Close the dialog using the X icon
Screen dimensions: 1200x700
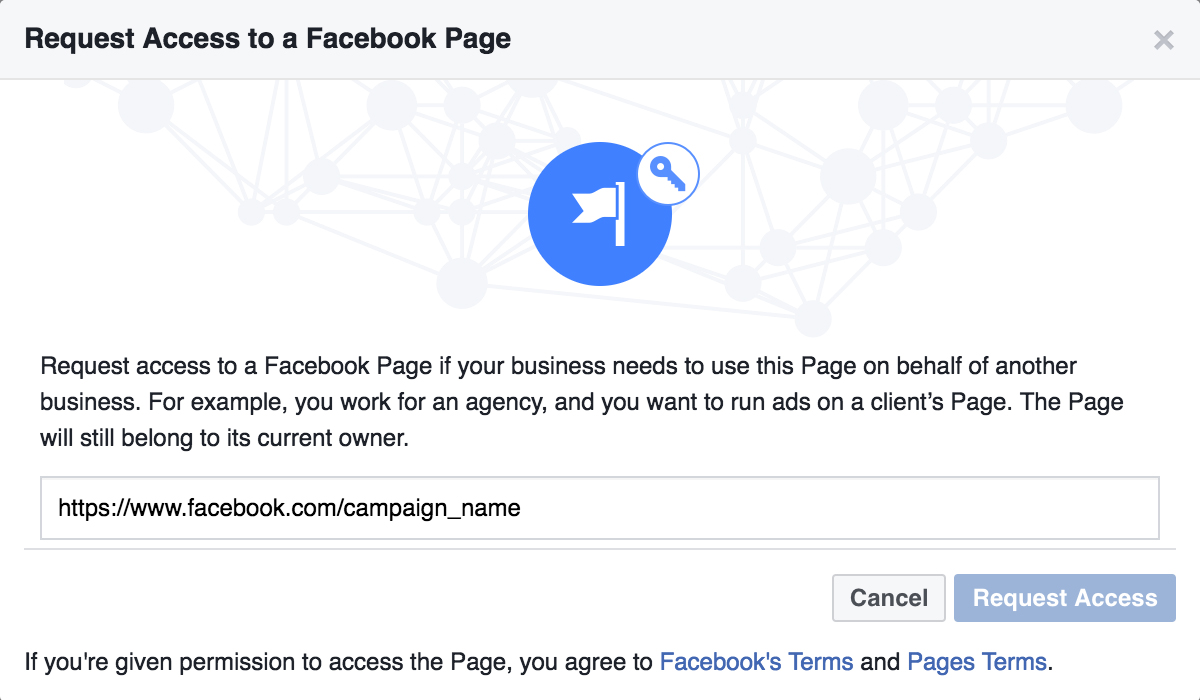[1163, 40]
